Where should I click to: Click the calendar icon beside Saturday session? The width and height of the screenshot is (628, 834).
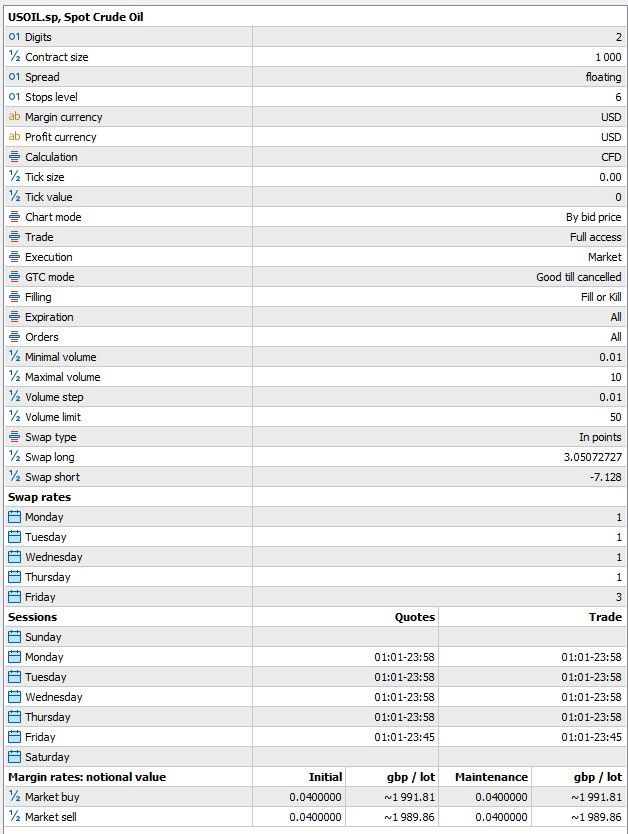coord(14,756)
